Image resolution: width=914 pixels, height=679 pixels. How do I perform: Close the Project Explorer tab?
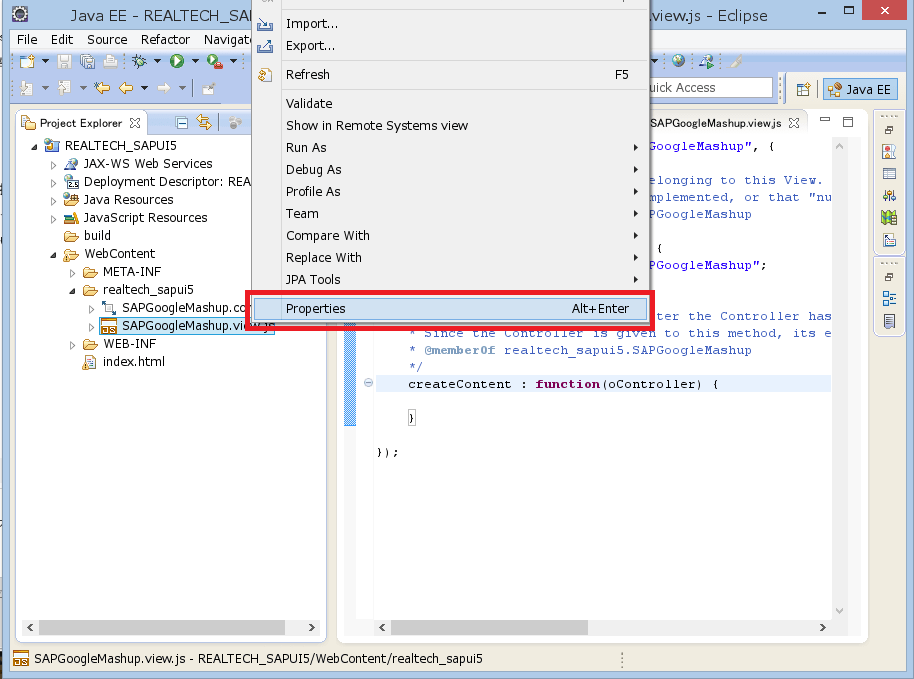click(x=135, y=123)
